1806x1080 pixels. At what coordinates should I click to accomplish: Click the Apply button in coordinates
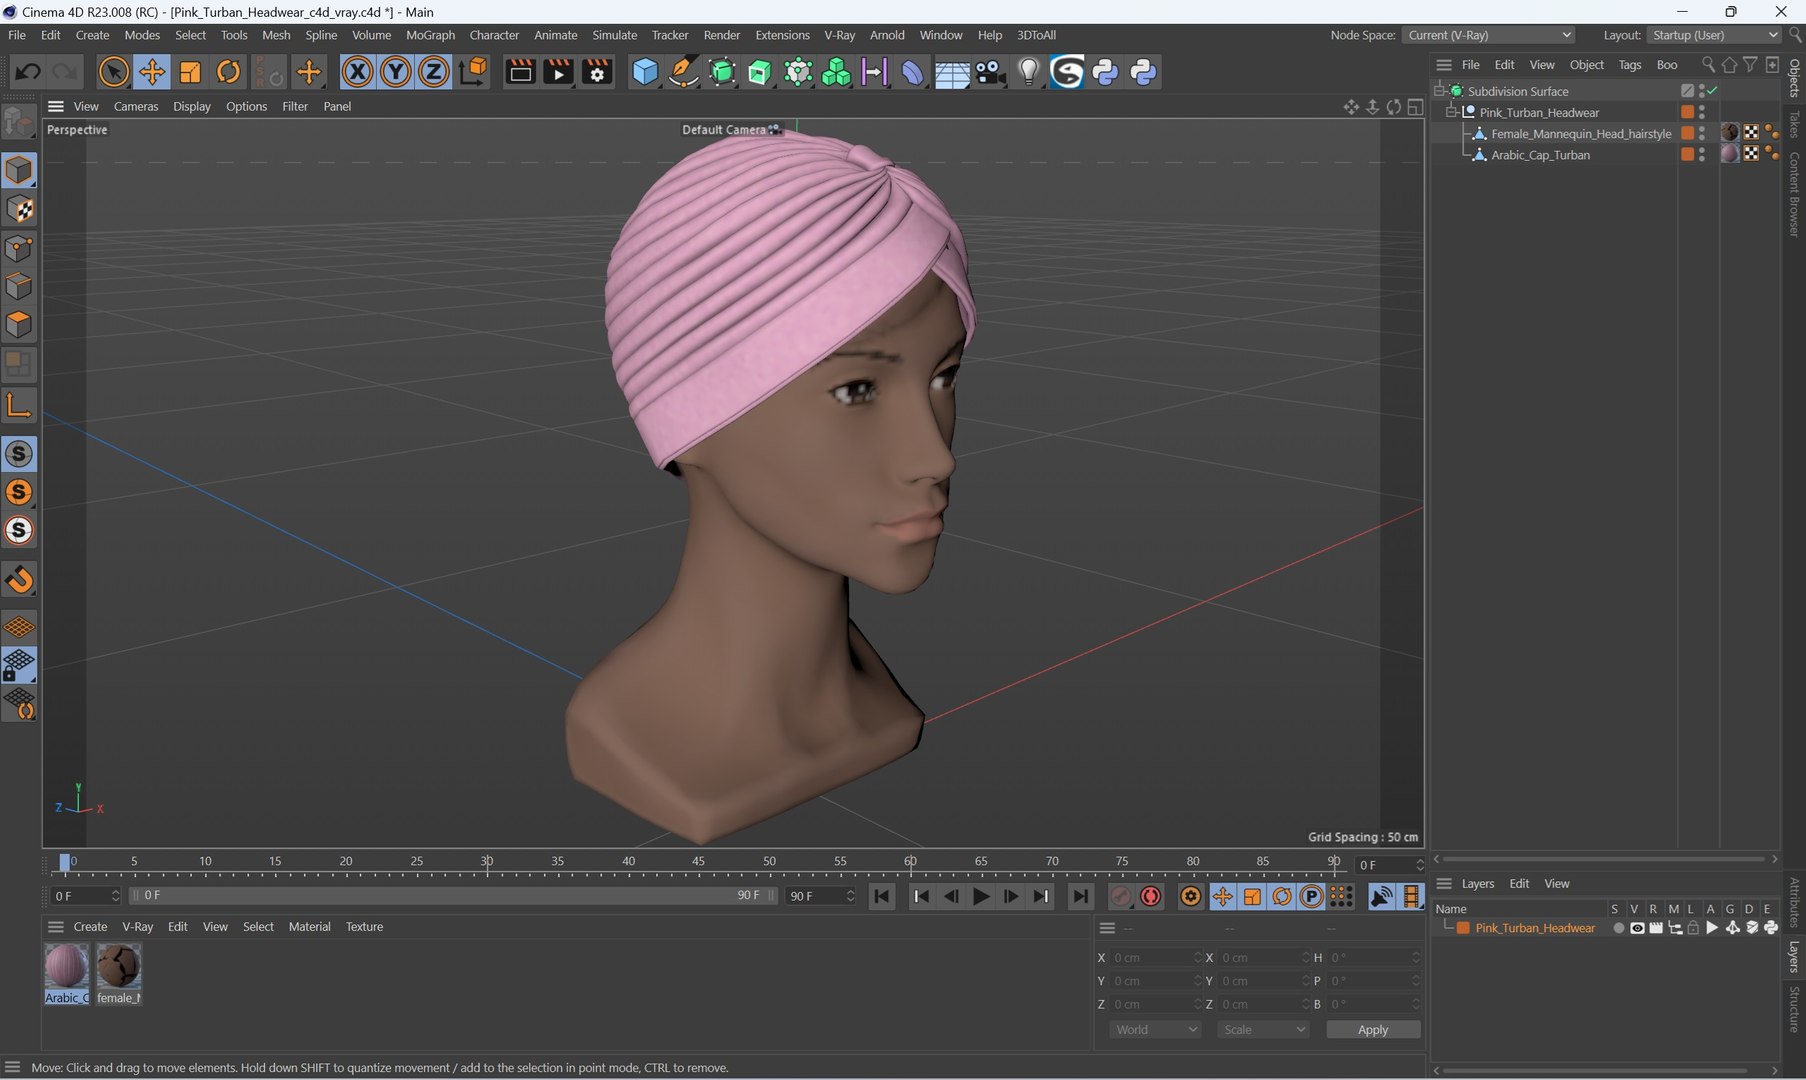pos(1373,1030)
